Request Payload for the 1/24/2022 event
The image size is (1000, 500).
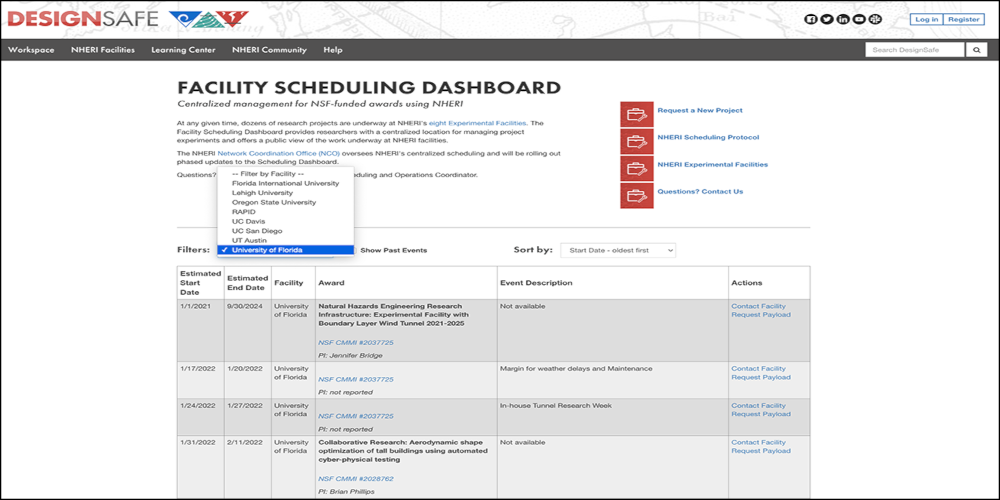761,415
